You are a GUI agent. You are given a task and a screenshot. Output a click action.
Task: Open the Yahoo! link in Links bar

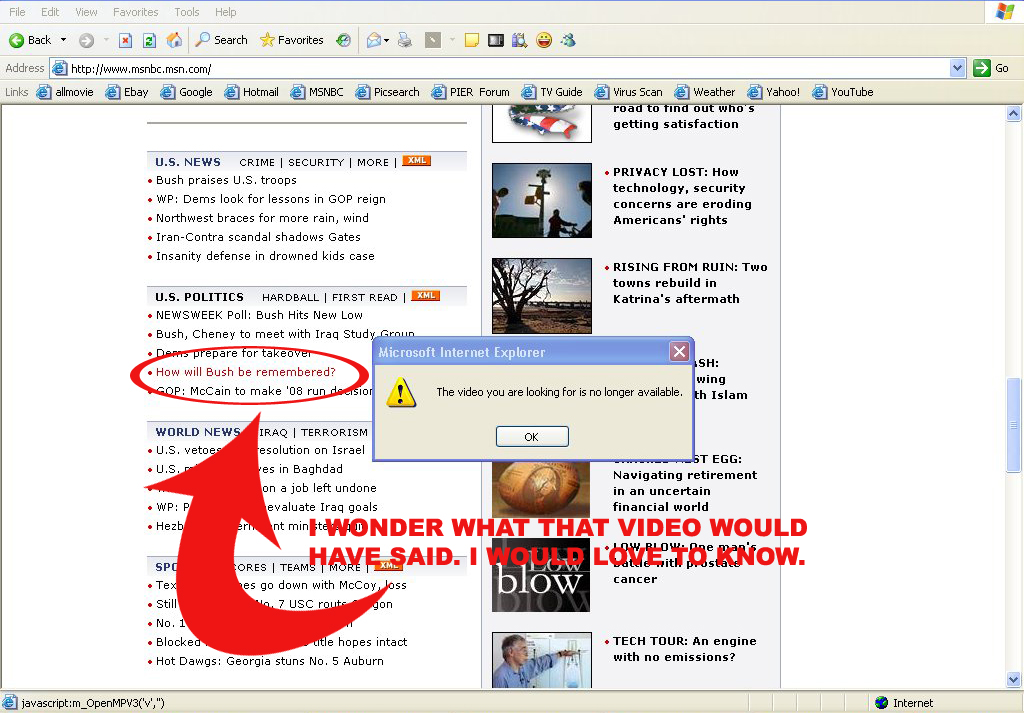click(x=774, y=92)
